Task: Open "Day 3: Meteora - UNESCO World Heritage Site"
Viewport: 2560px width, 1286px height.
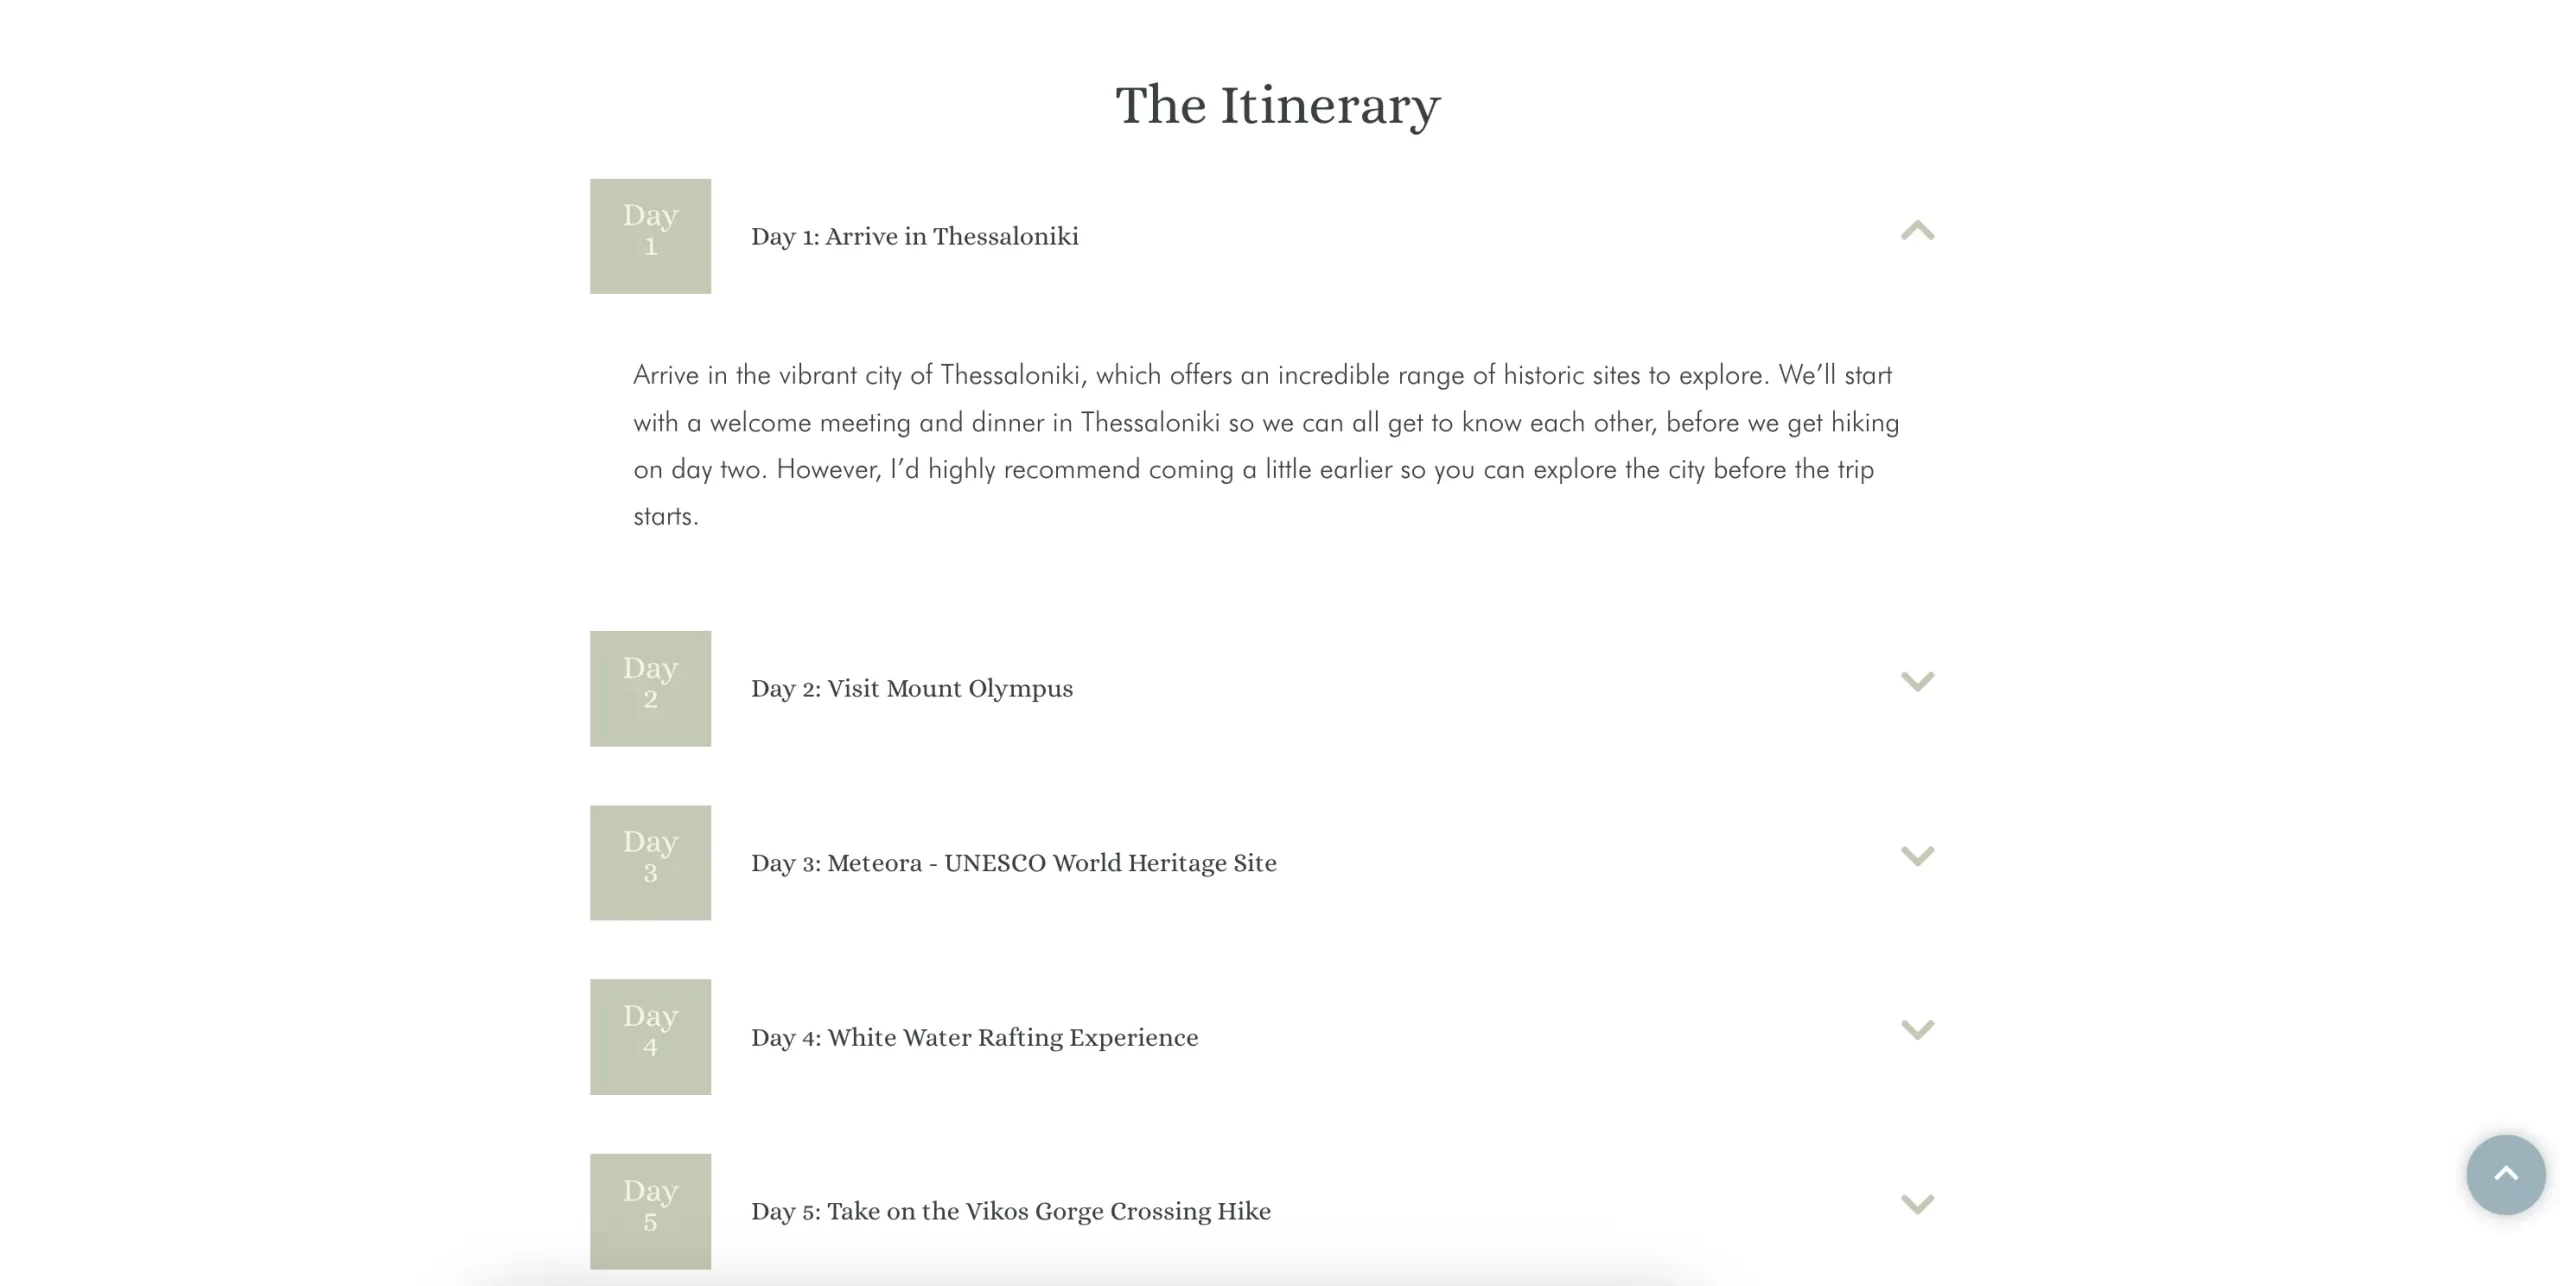Action: point(1013,863)
